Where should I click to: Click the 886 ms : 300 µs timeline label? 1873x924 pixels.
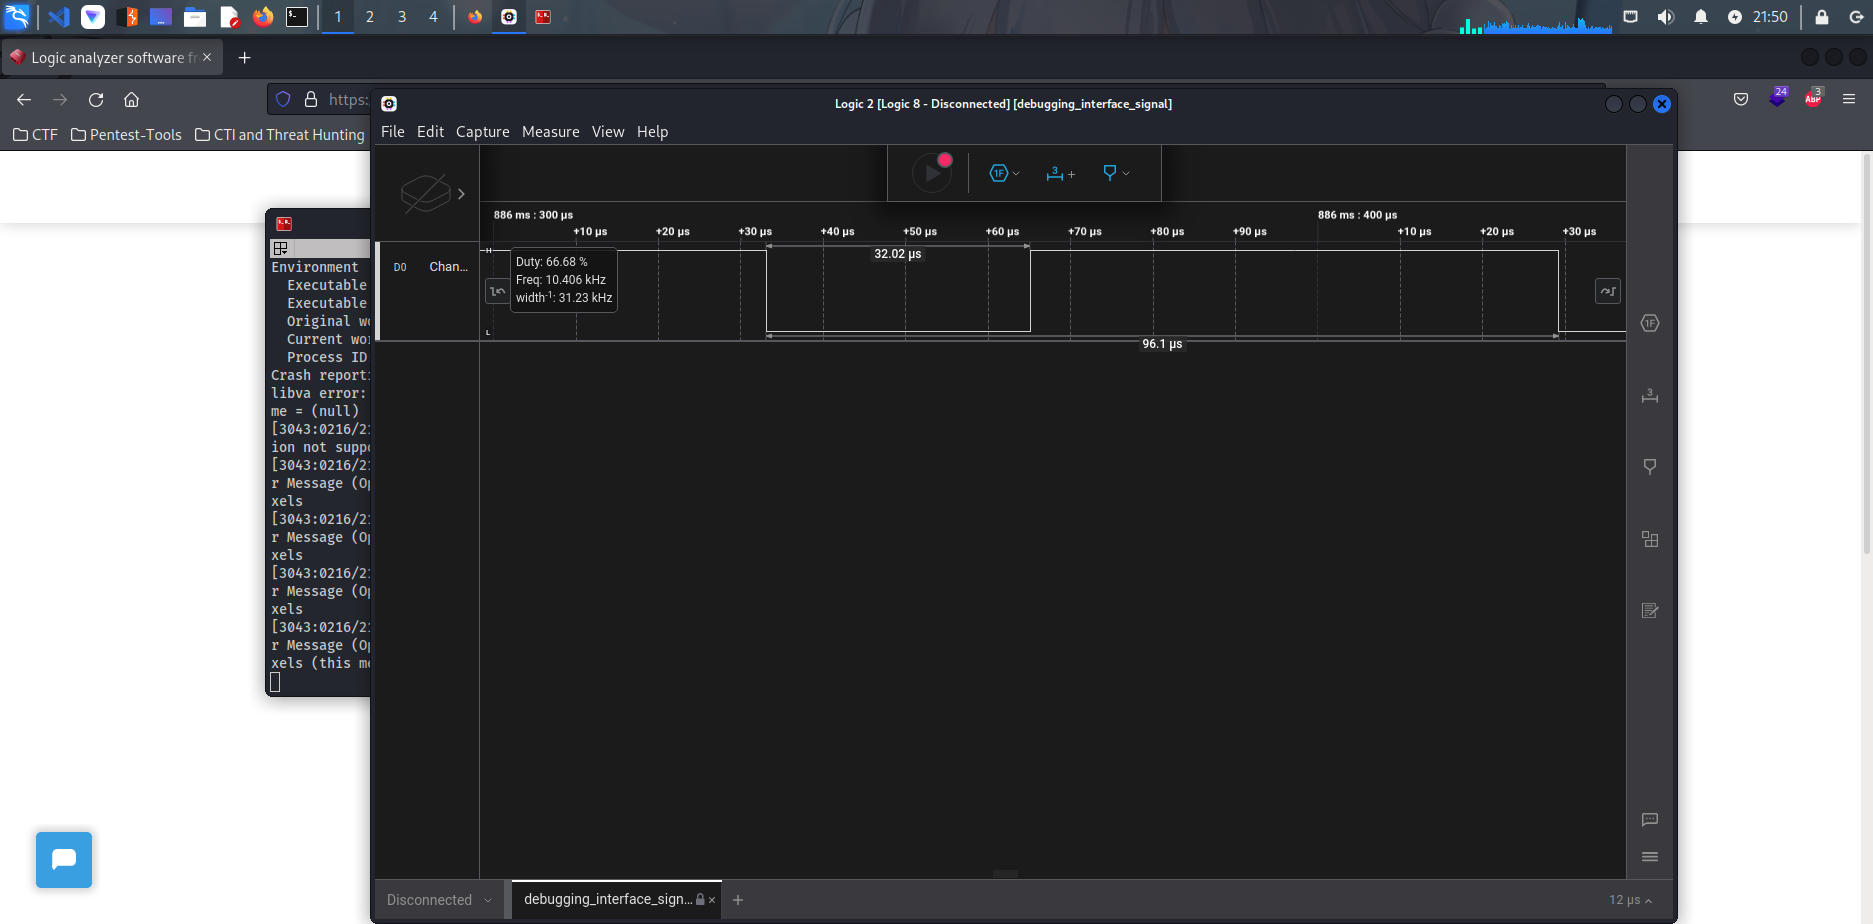(533, 215)
